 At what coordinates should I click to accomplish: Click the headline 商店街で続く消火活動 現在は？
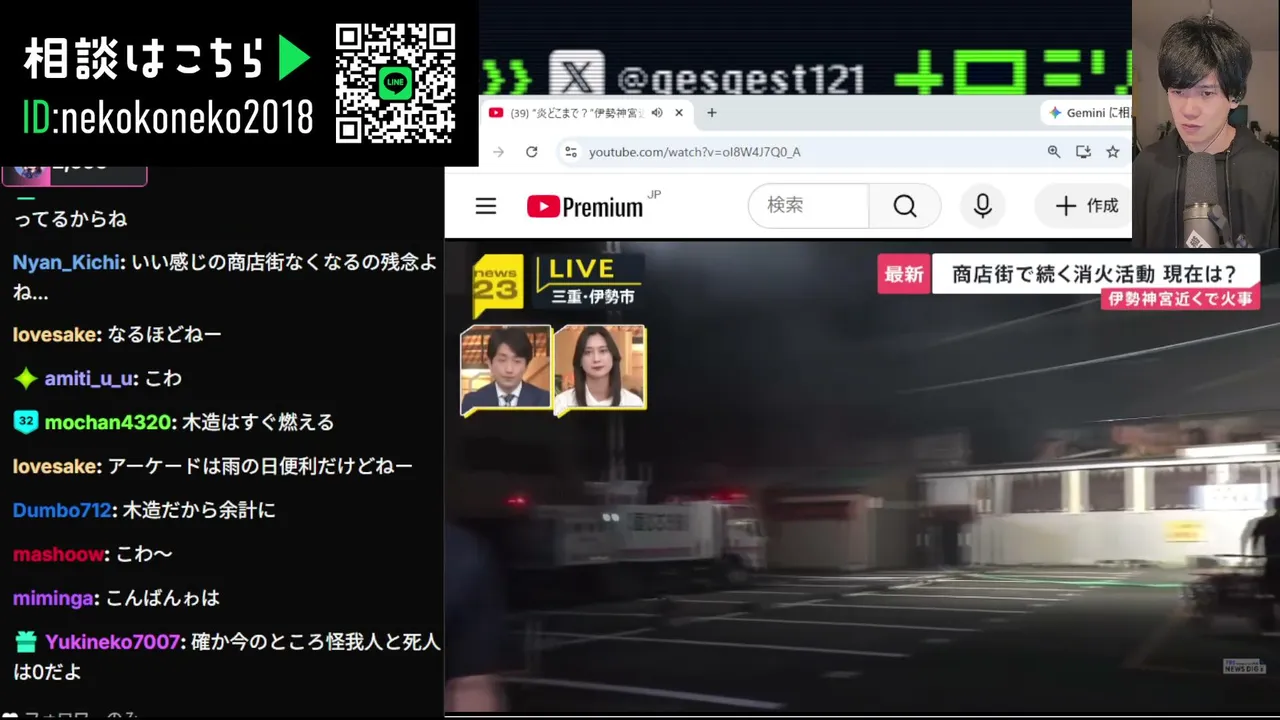coord(1094,274)
